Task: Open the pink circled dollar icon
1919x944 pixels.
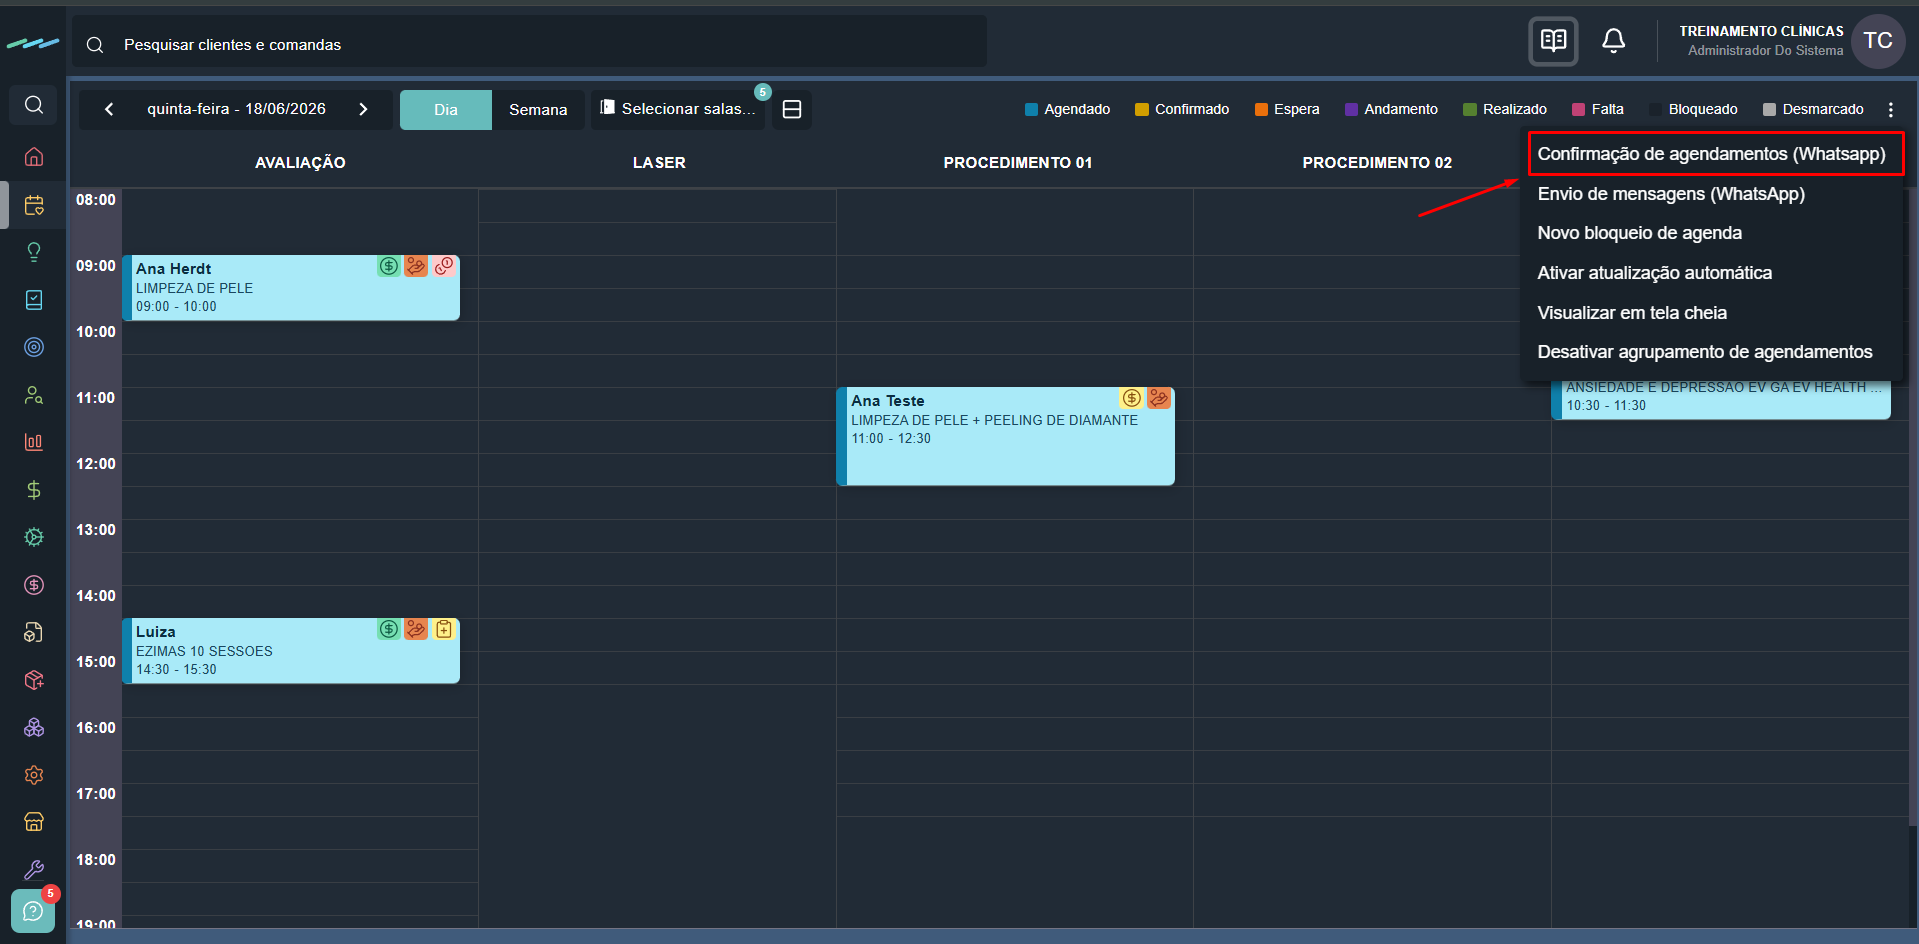Action: point(34,585)
